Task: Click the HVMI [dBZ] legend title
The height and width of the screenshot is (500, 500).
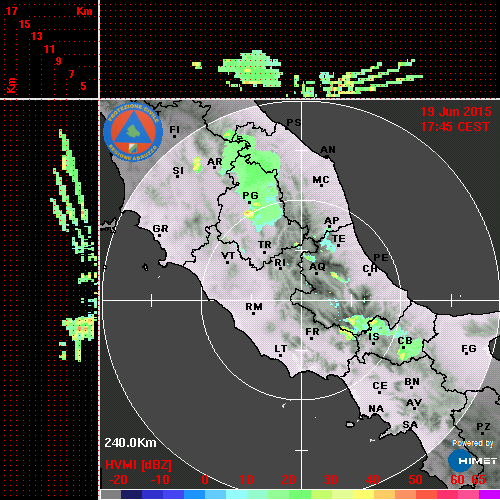Action: coord(138,465)
